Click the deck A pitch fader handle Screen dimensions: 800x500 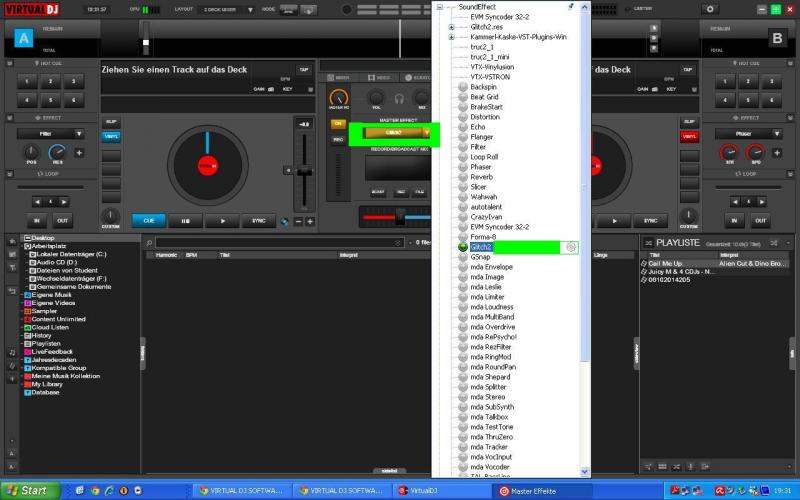point(305,172)
